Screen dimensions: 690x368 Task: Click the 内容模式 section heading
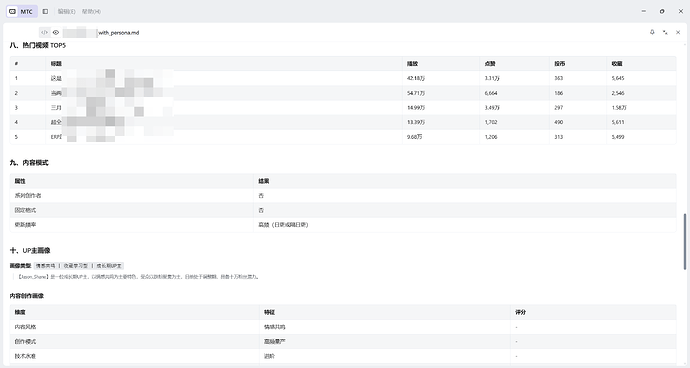29,163
